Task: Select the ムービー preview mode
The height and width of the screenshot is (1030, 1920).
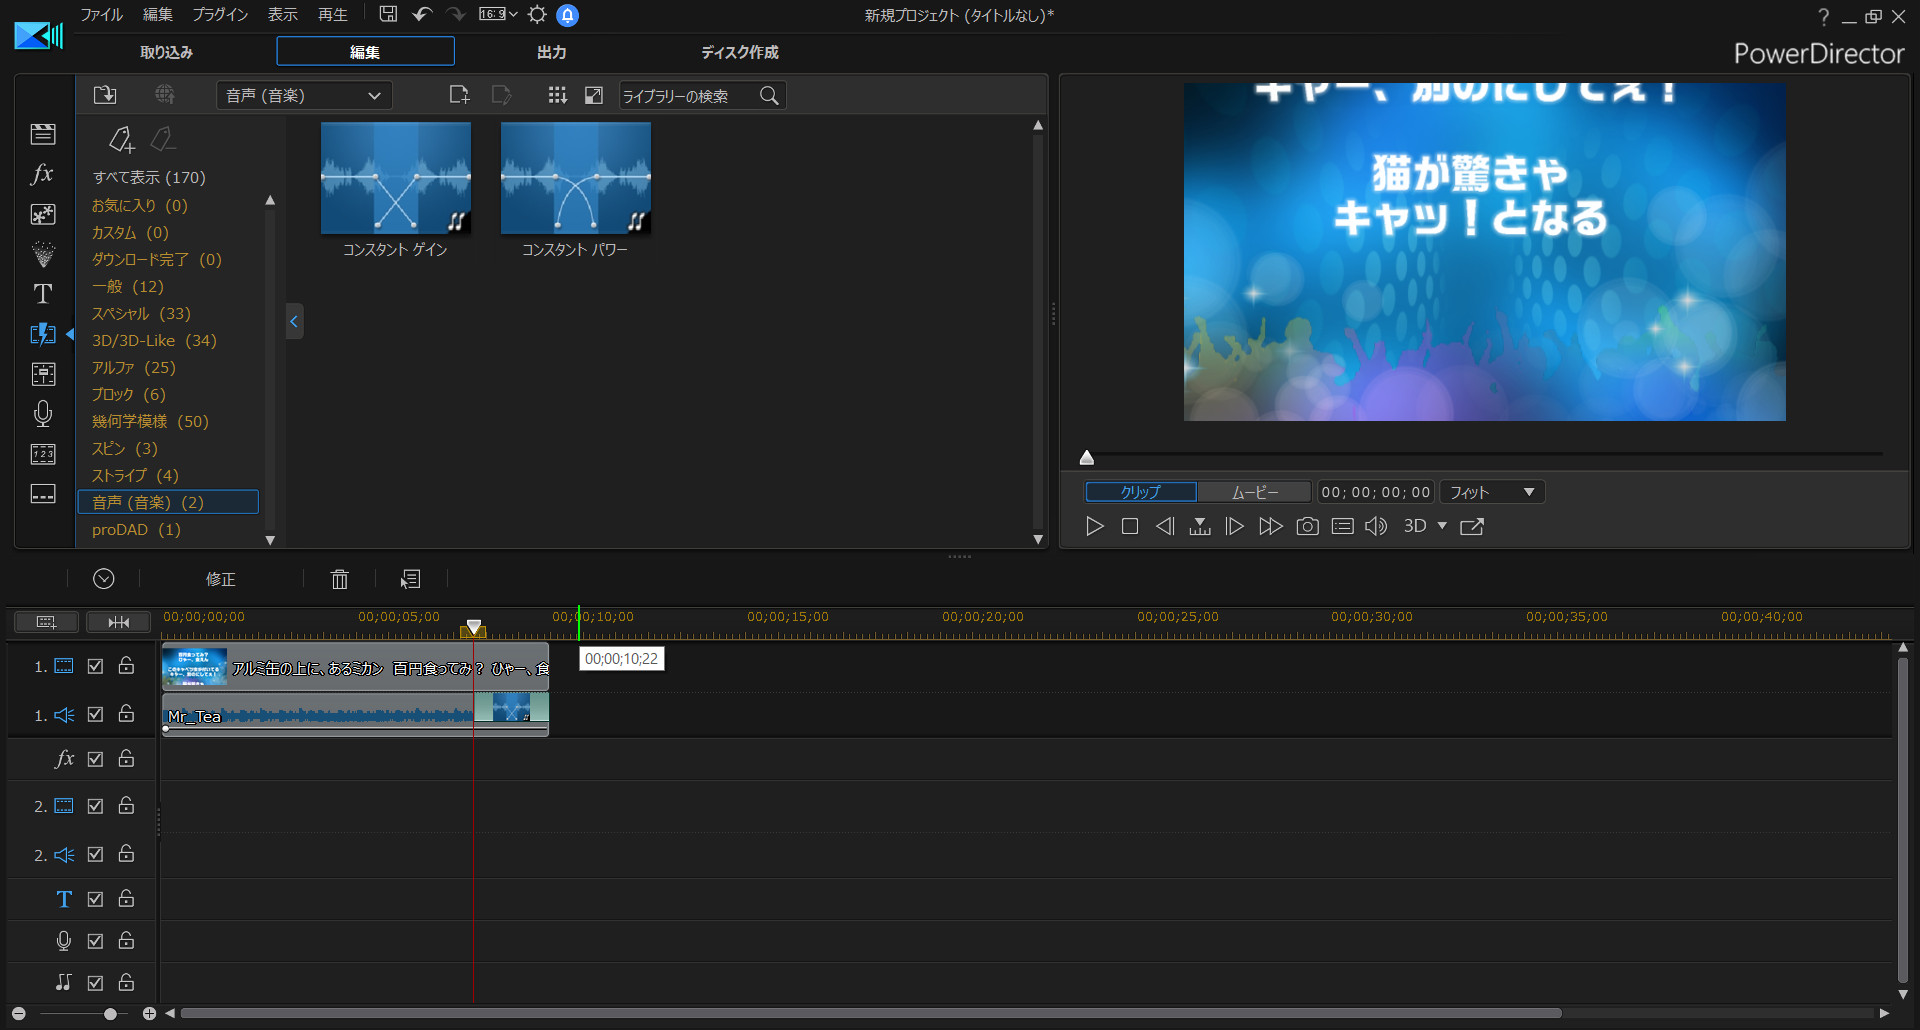Action: (x=1255, y=492)
